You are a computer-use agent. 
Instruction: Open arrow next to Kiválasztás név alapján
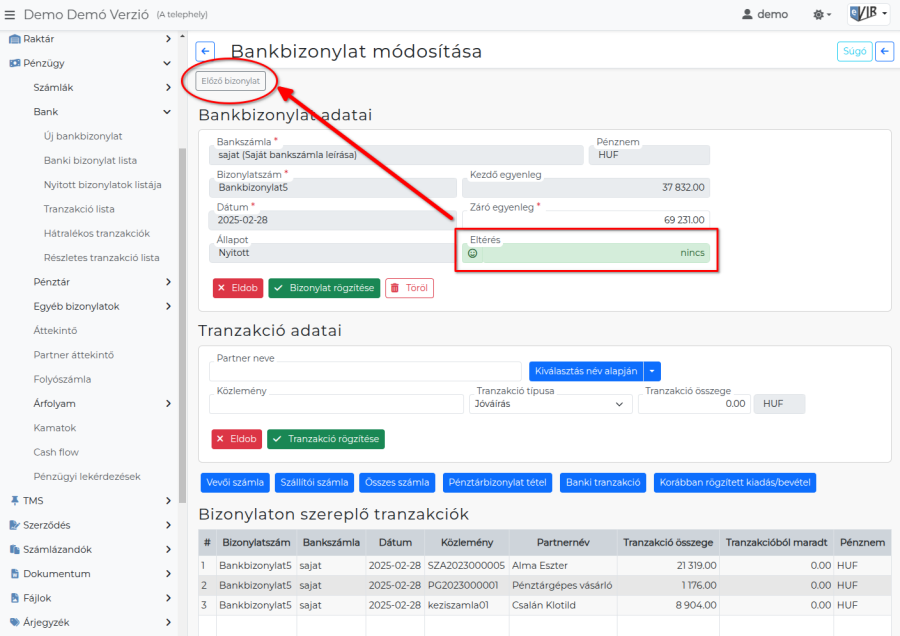pyautogui.click(x=652, y=371)
